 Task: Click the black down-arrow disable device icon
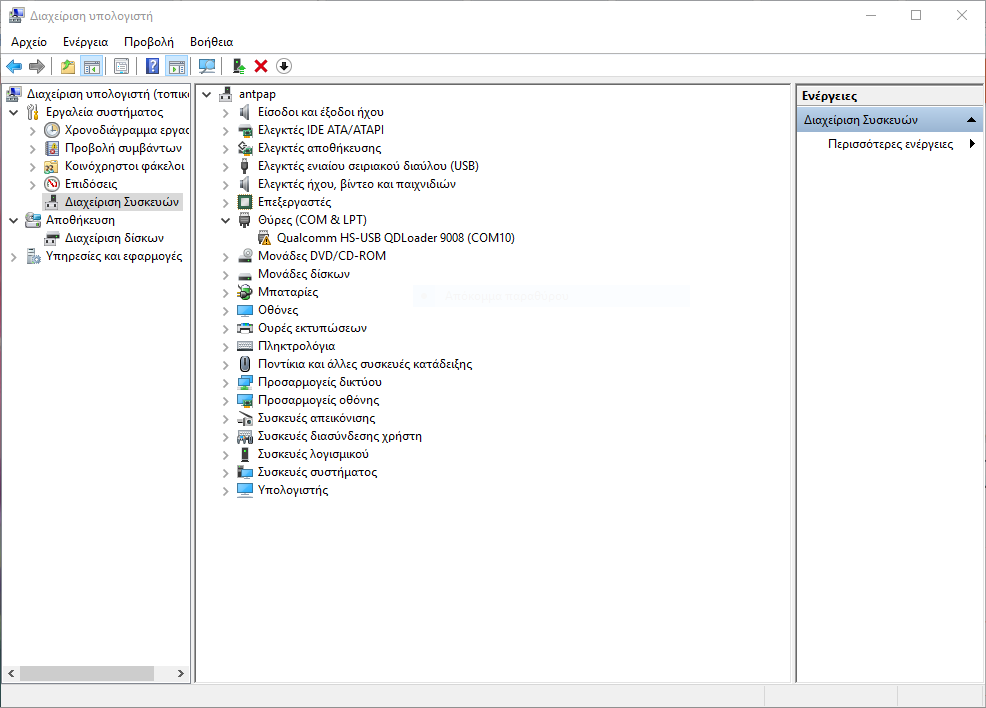click(x=284, y=66)
